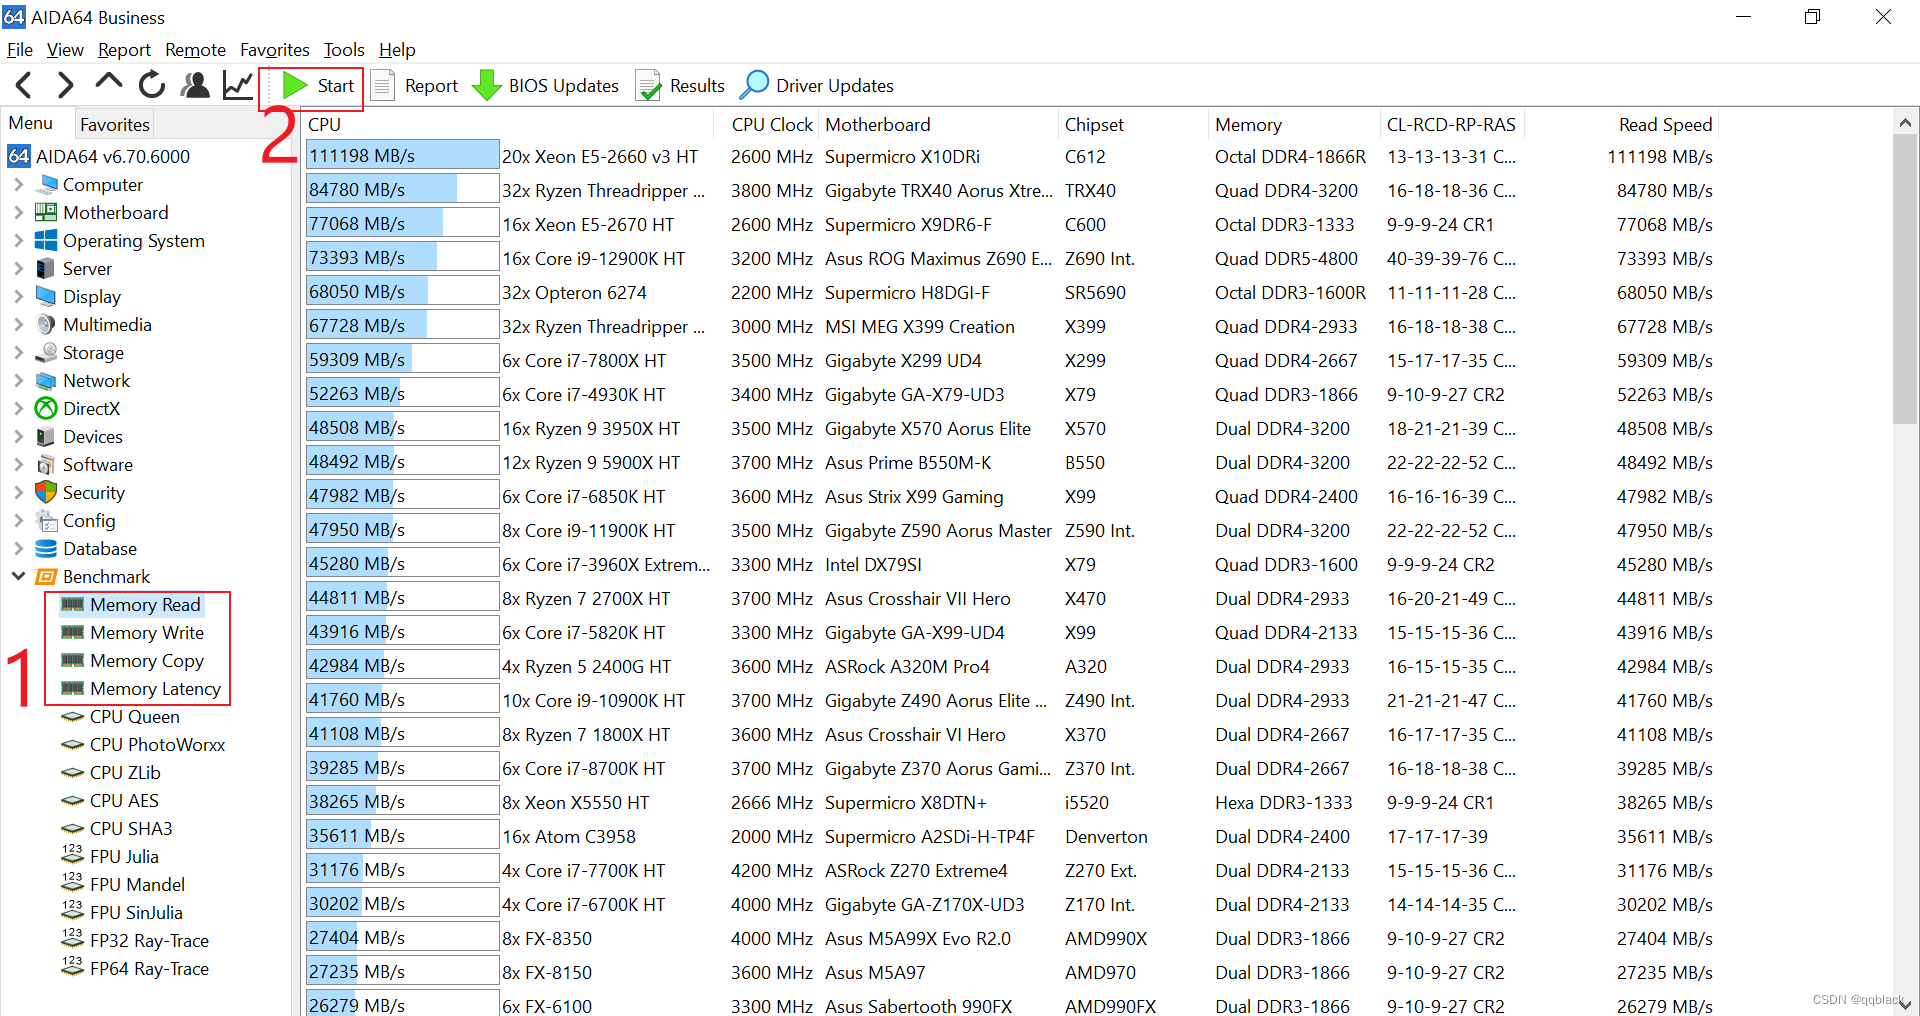Open the Report menu
Screen dimensions: 1920x1016
coord(124,50)
